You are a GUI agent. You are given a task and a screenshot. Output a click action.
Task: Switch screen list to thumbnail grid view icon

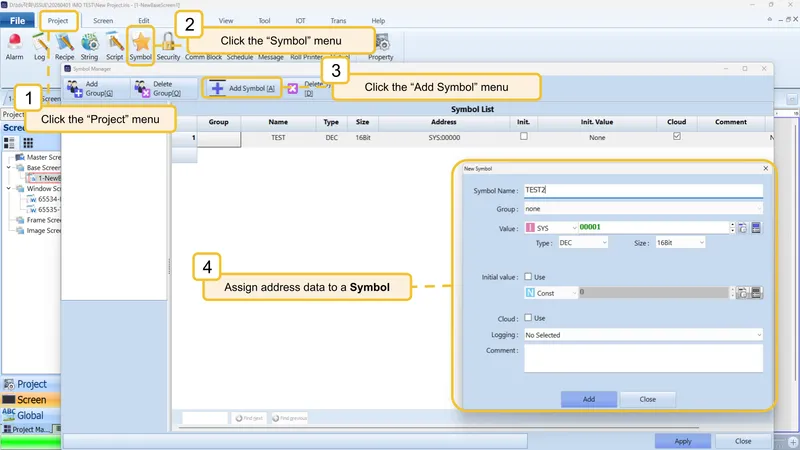(x=28, y=143)
